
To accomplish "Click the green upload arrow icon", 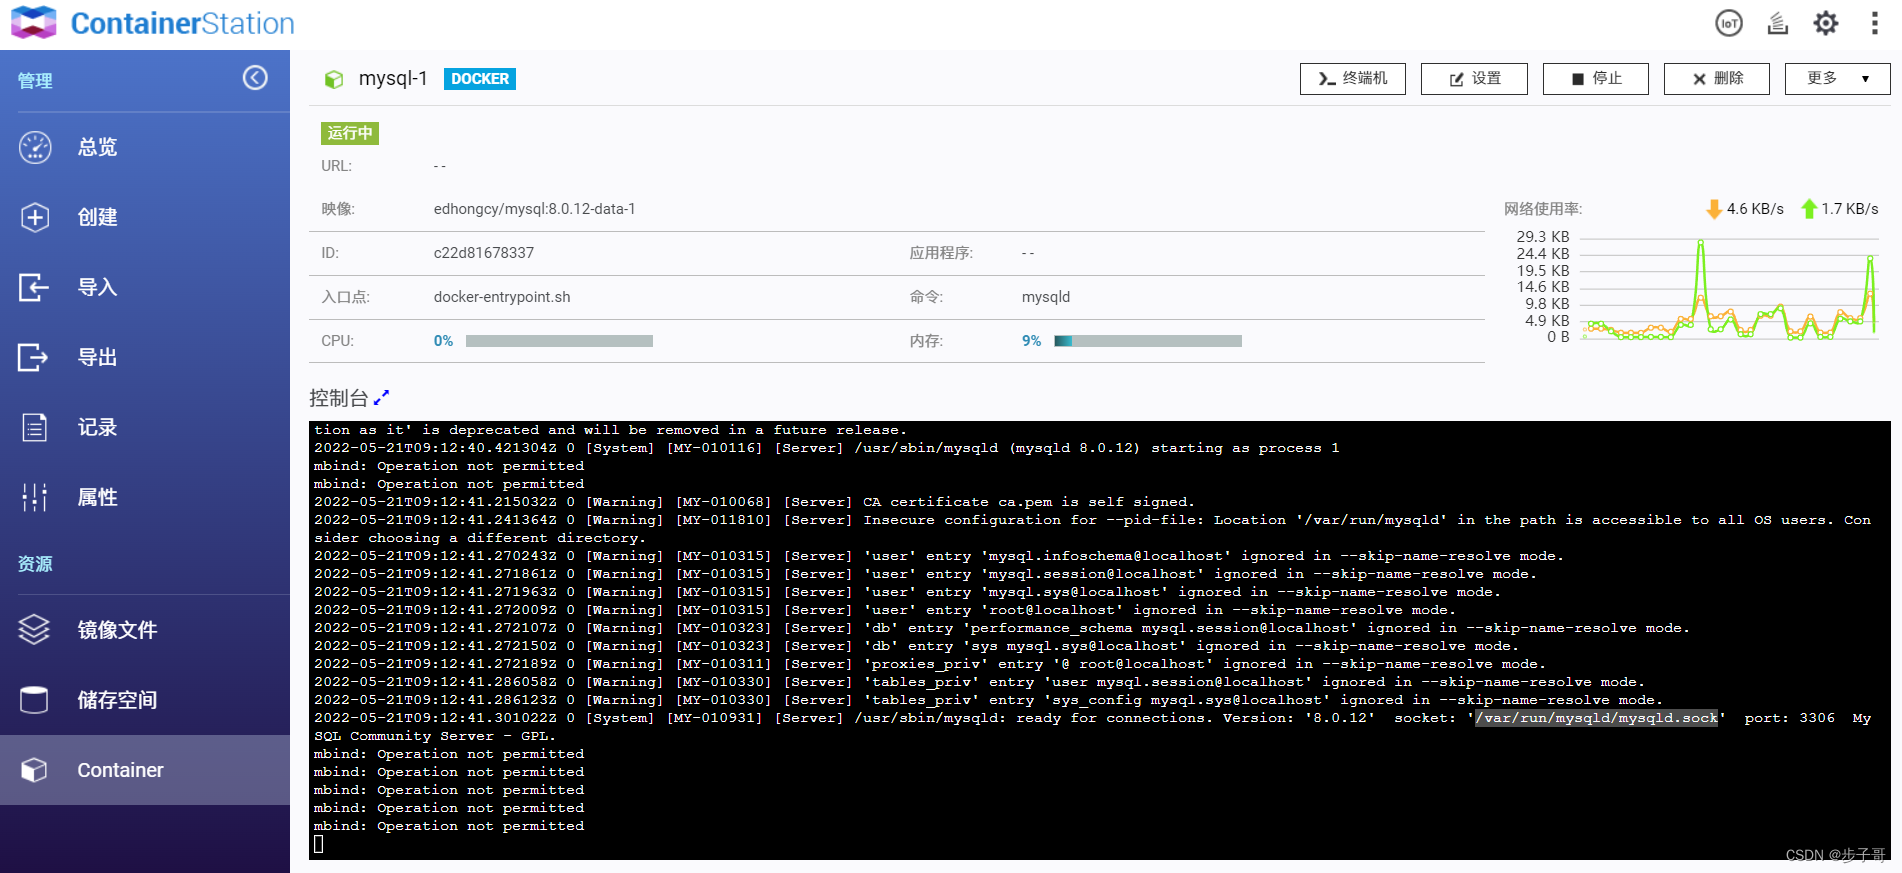I will [1809, 209].
